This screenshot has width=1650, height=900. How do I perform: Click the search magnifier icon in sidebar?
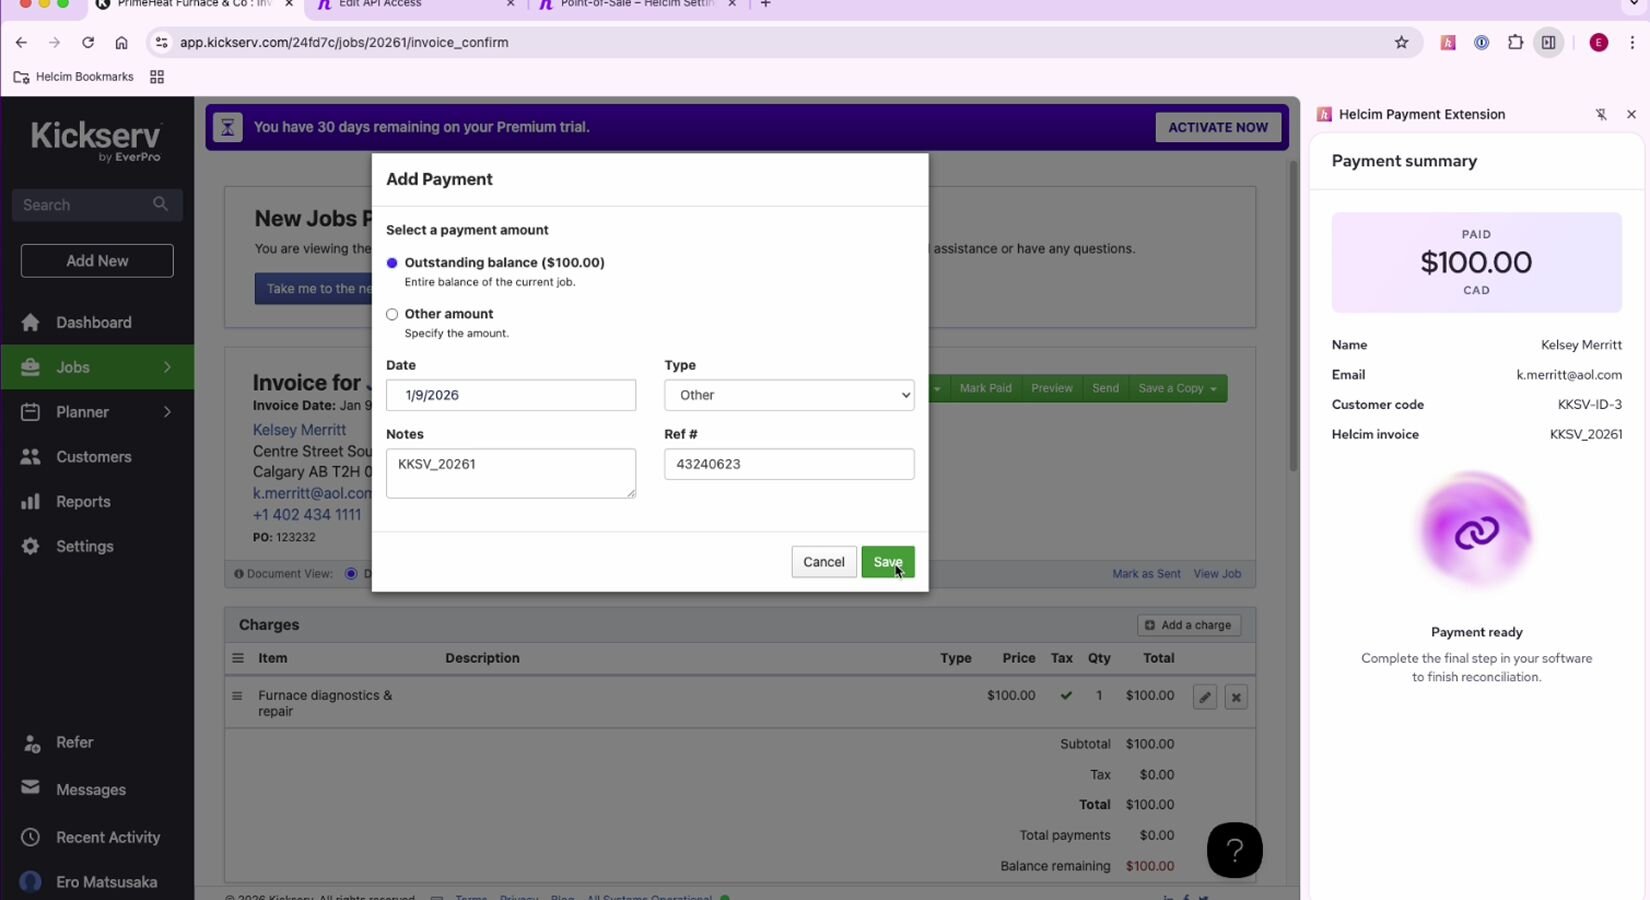[160, 204]
